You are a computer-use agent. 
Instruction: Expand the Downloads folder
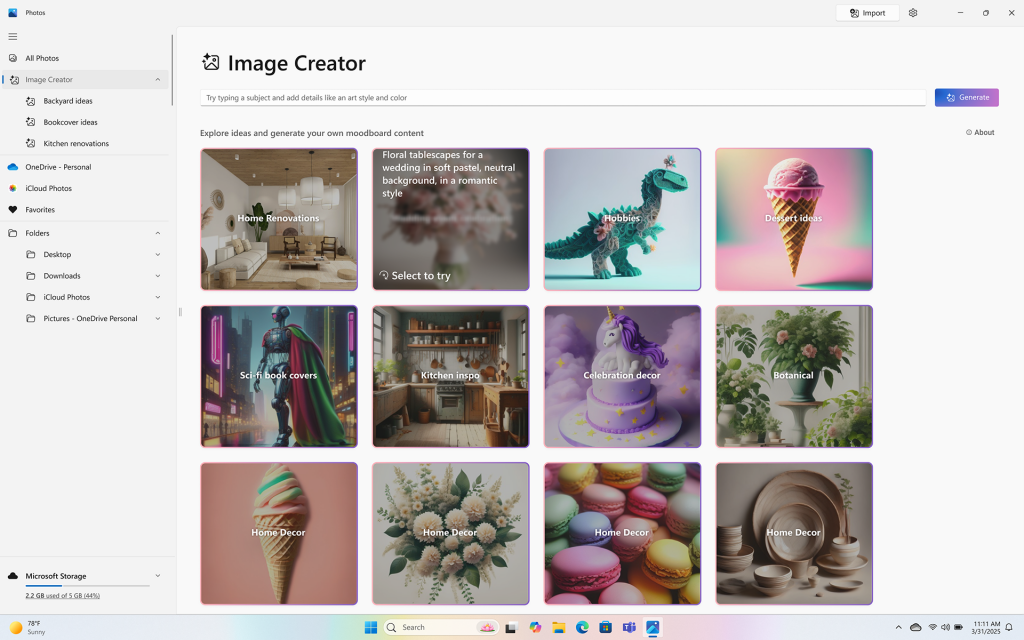point(157,275)
